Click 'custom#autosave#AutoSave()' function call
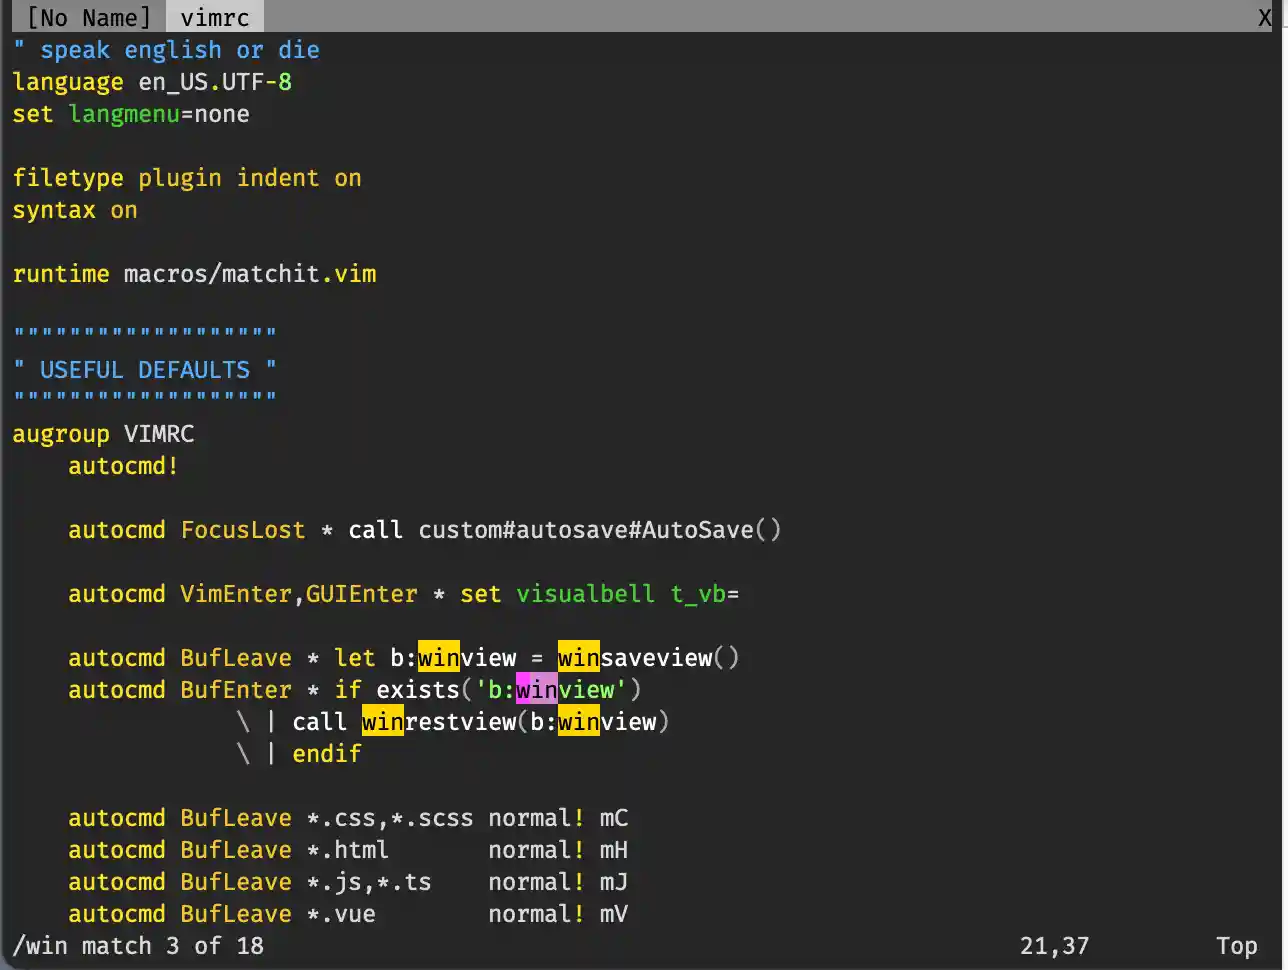Screen dimensions: 1288x970 [599, 530]
